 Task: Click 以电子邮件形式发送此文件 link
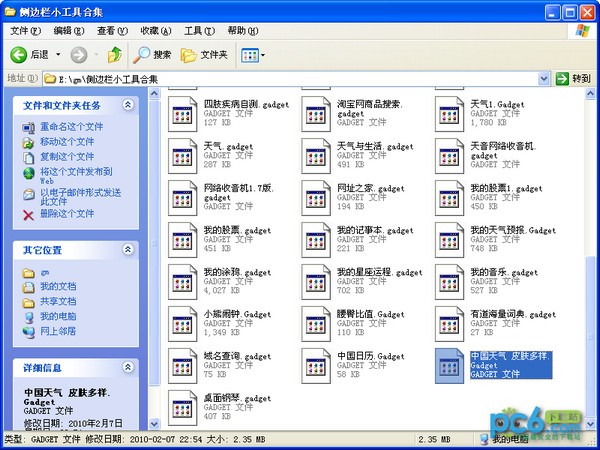tap(80, 196)
